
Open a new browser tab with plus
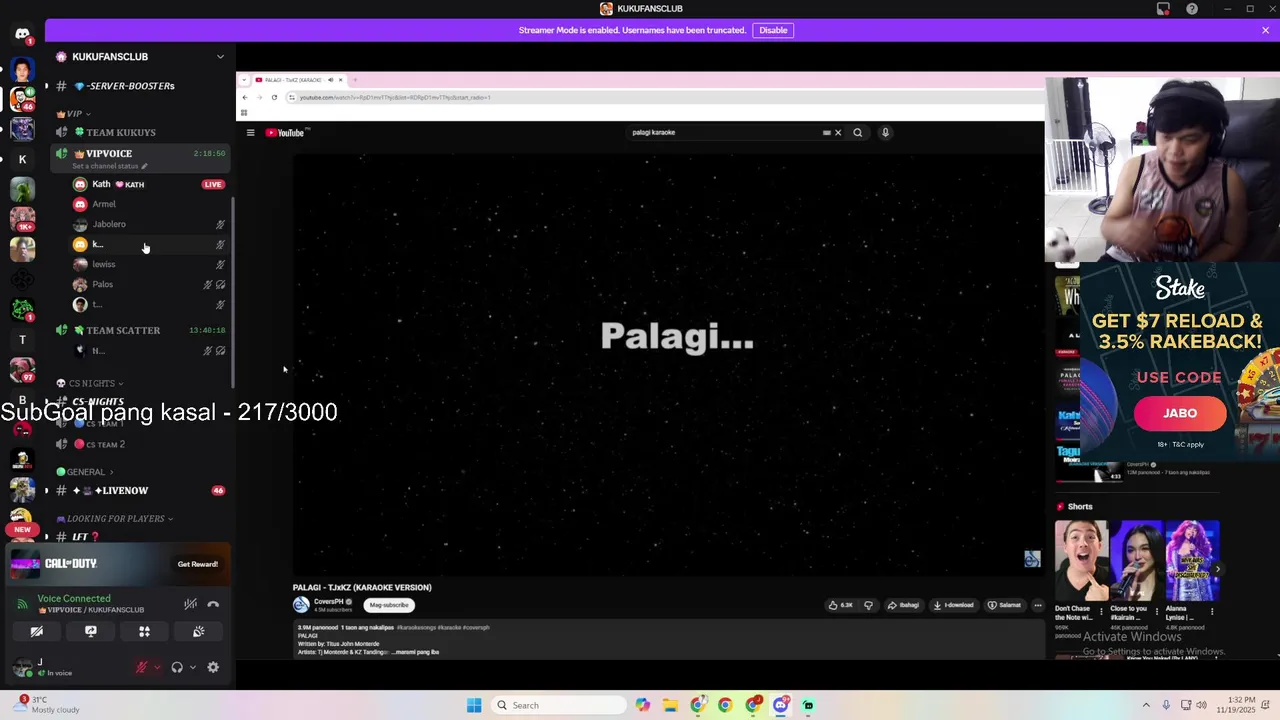pyautogui.click(x=354, y=80)
